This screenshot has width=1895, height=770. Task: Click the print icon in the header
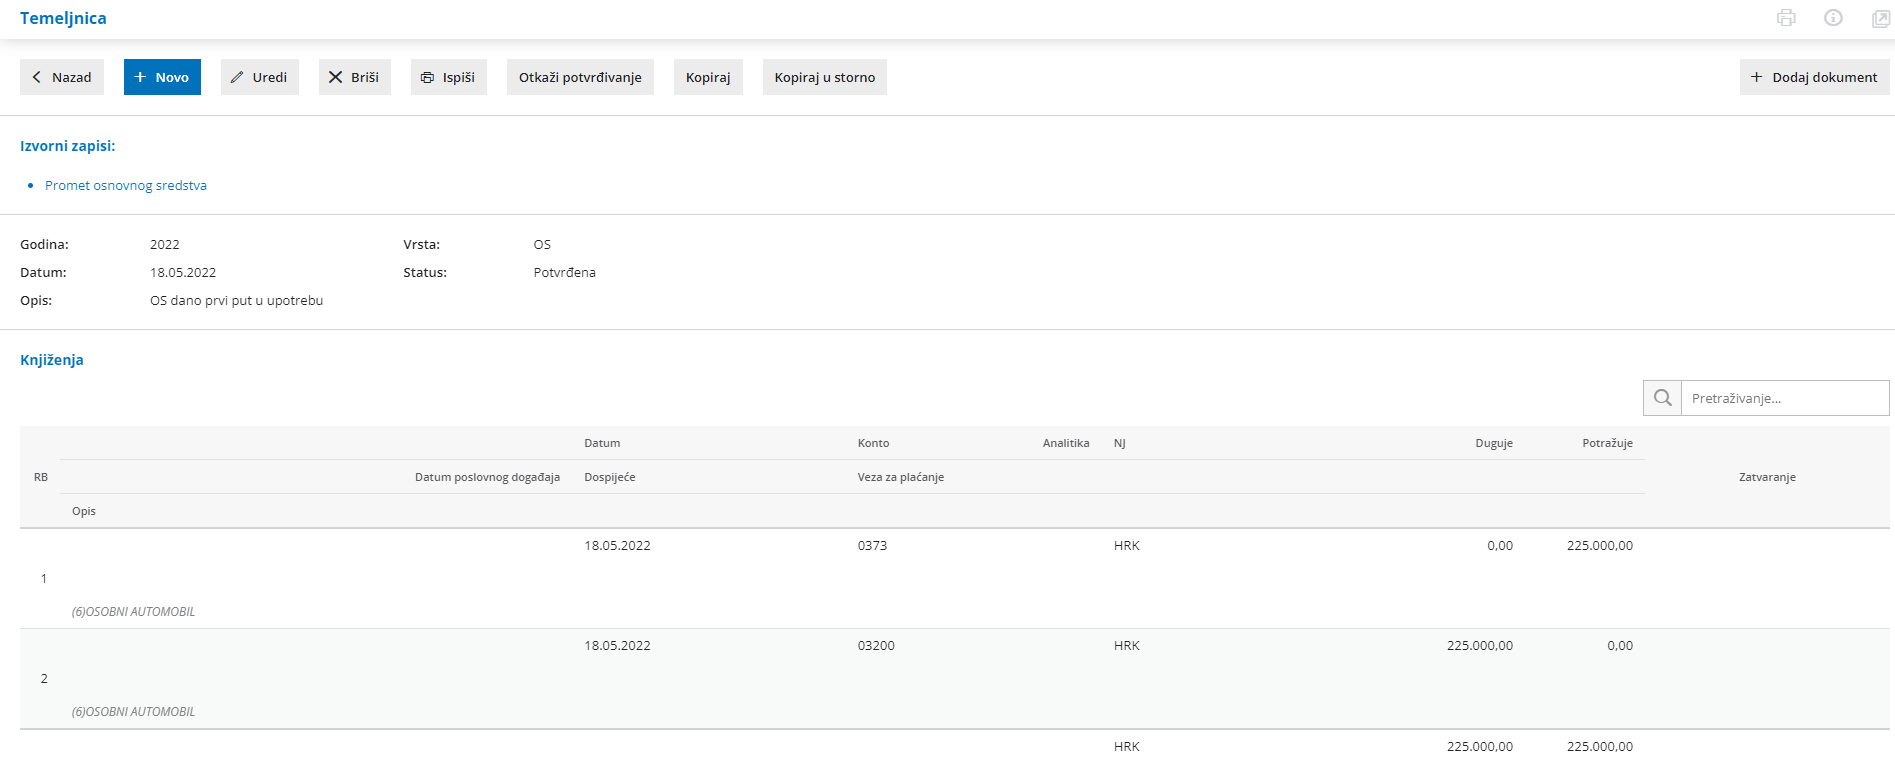click(x=1786, y=18)
